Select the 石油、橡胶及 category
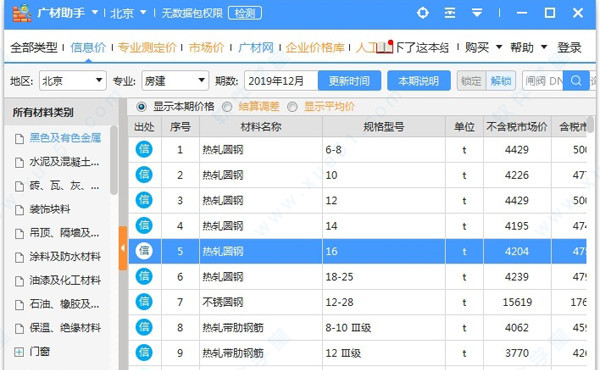The width and height of the screenshot is (600, 370). (x=64, y=304)
